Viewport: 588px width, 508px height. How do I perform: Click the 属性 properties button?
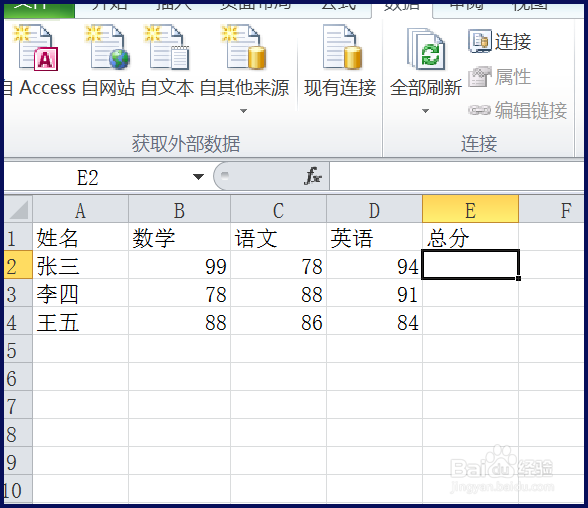pyautogui.click(x=500, y=77)
